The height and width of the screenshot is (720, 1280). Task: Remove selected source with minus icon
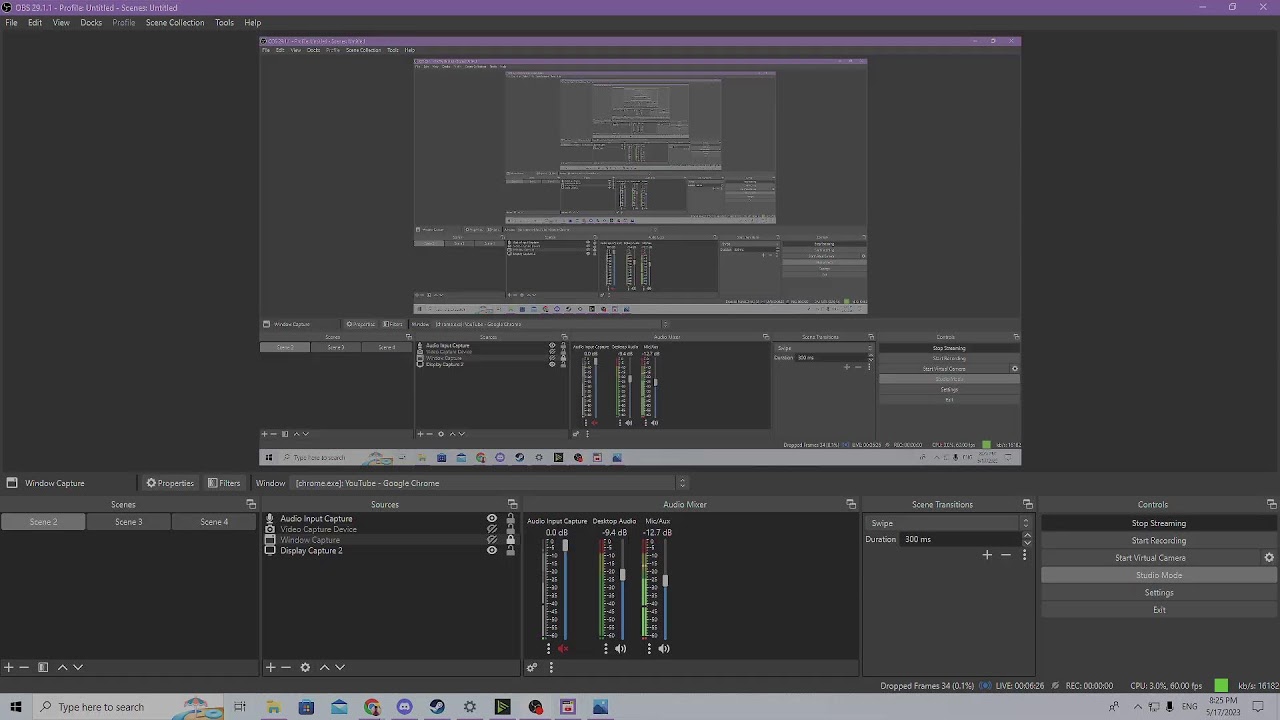click(286, 667)
